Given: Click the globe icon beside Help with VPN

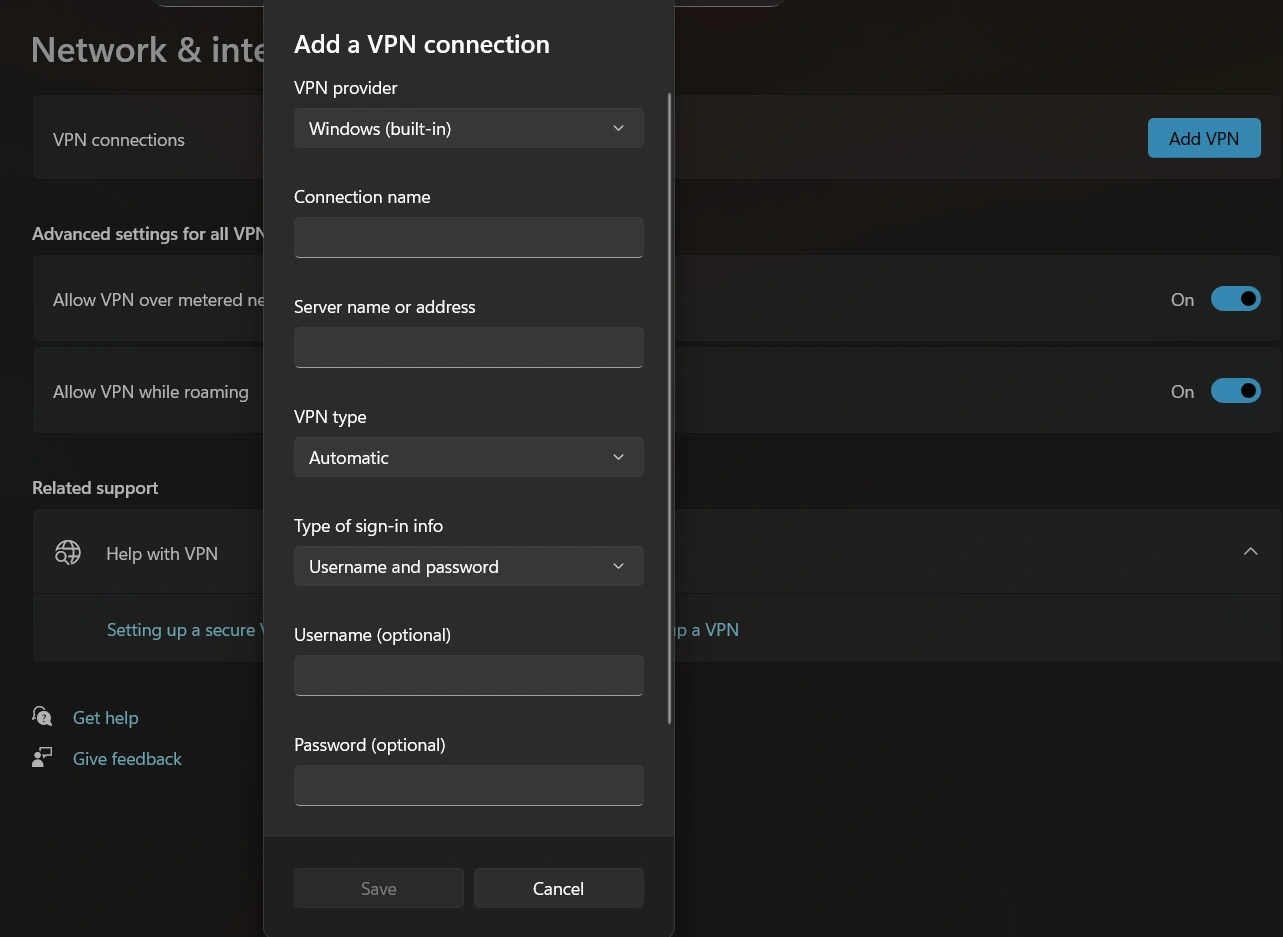Looking at the screenshot, I should tap(67, 552).
